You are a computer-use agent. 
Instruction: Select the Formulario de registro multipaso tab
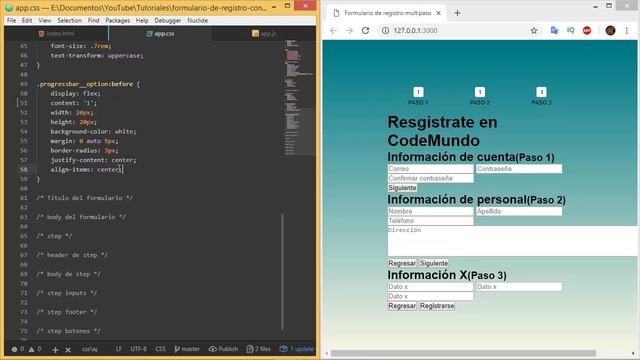(387, 13)
